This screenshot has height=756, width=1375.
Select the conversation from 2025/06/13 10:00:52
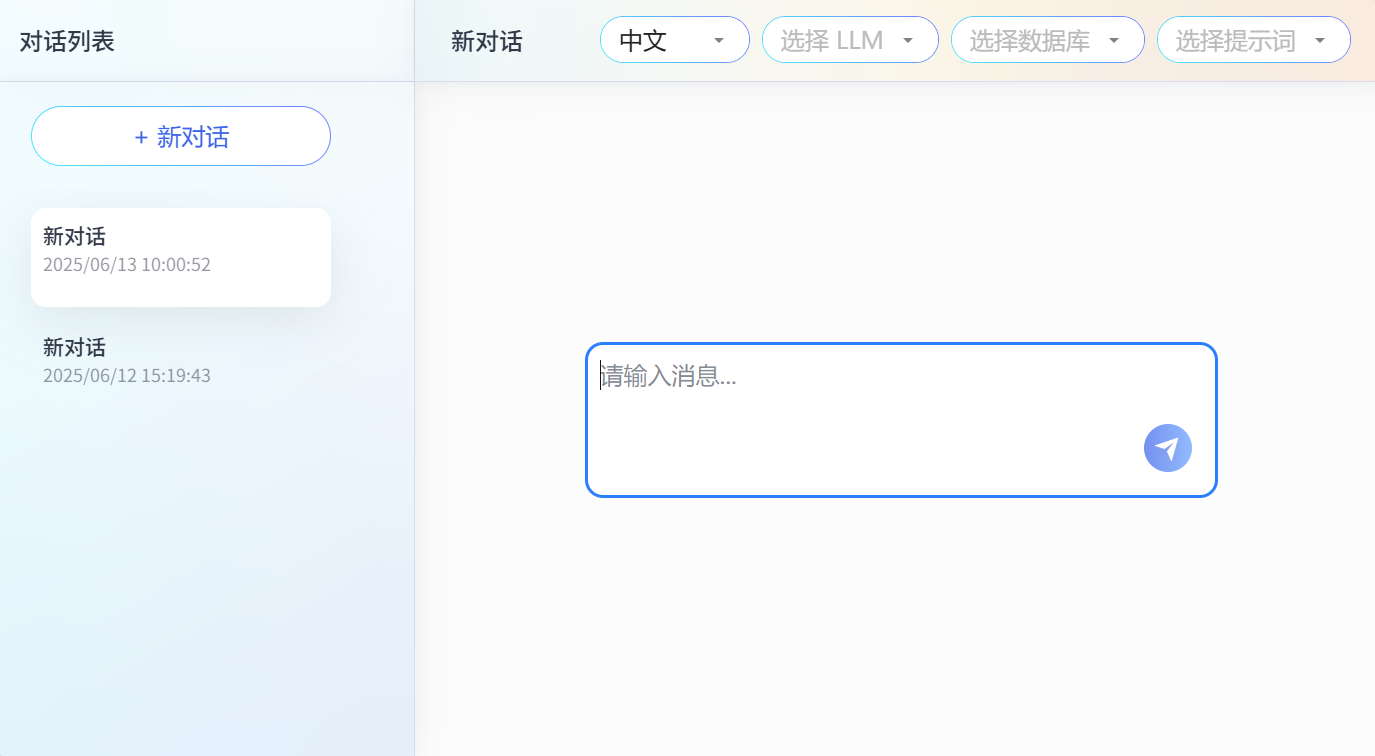181,257
